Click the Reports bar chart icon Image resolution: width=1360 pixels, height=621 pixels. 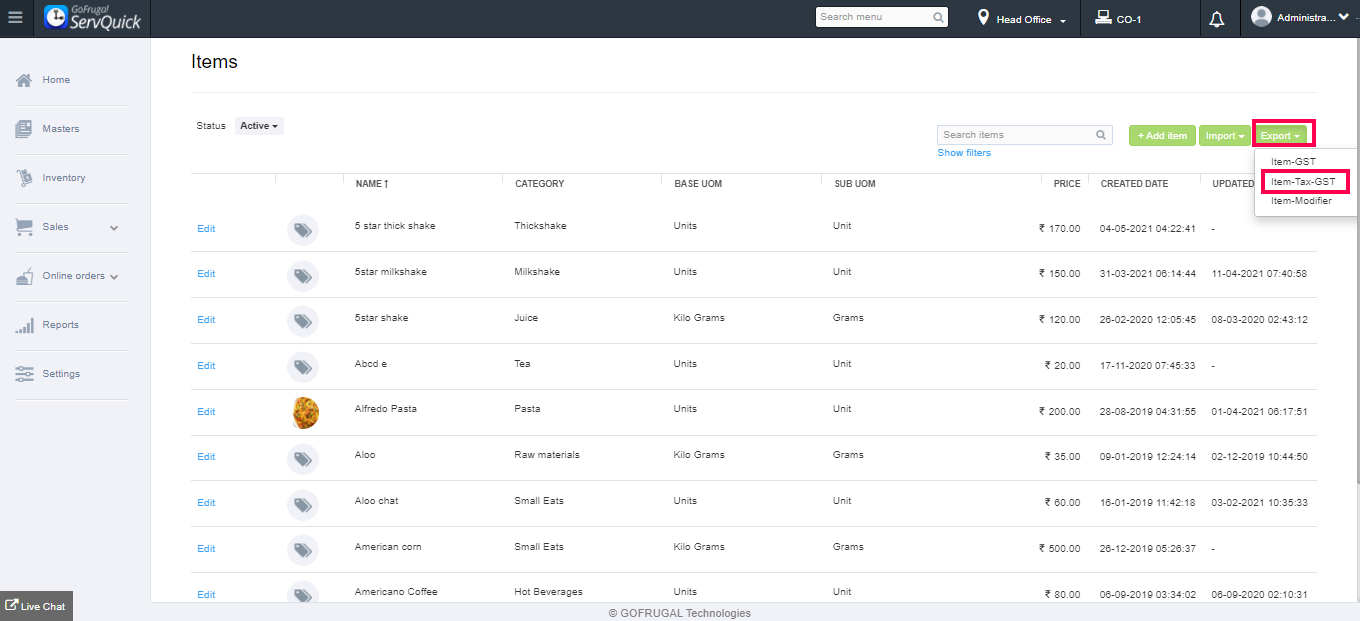[24, 325]
